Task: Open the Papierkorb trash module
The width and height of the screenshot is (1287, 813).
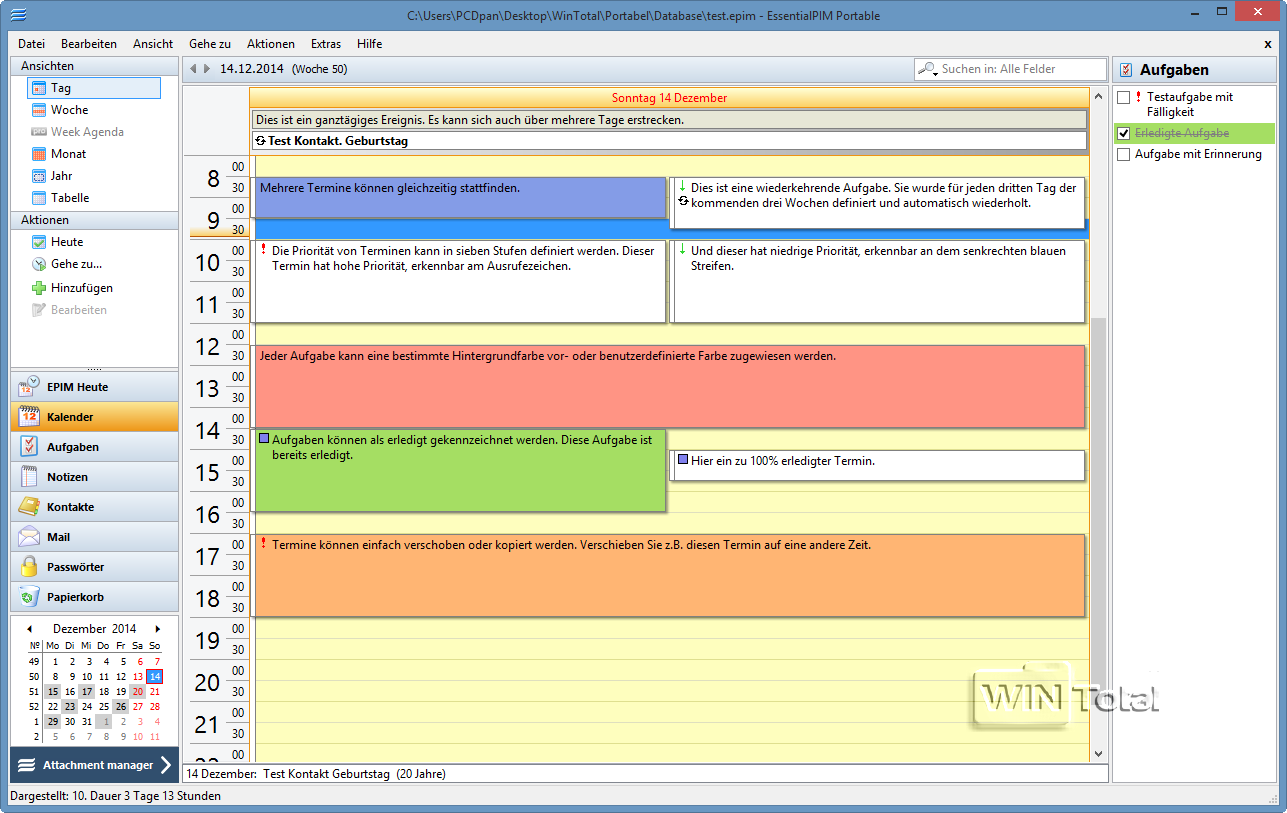Action: [x=94, y=597]
